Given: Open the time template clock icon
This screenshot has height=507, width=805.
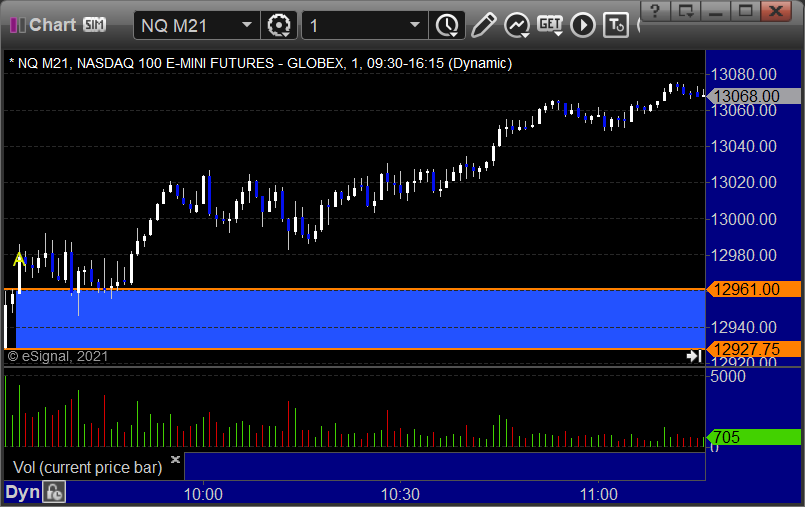Looking at the screenshot, I should pyautogui.click(x=447, y=25).
